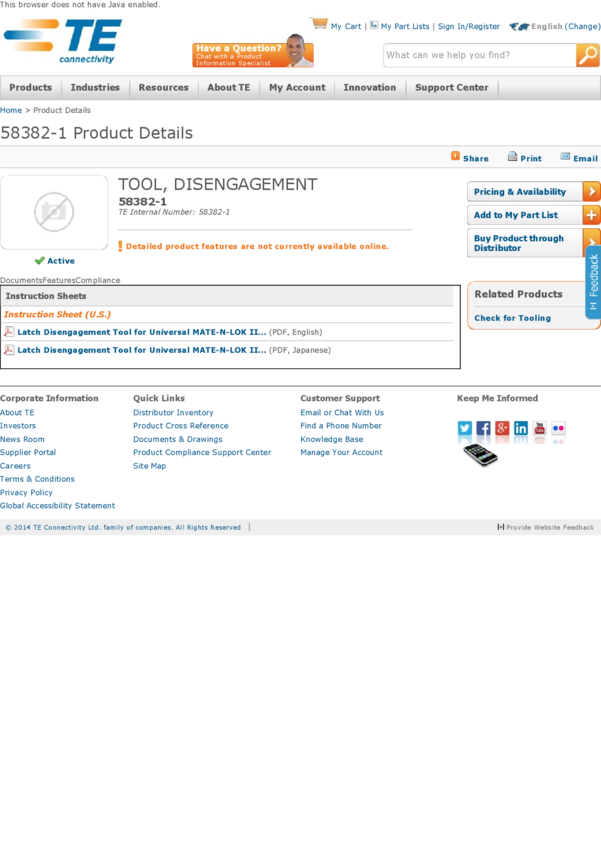This screenshot has width=601, height=850.
Task: Open the English Latch Disengagement Tool PDF
Action: pos(142,332)
